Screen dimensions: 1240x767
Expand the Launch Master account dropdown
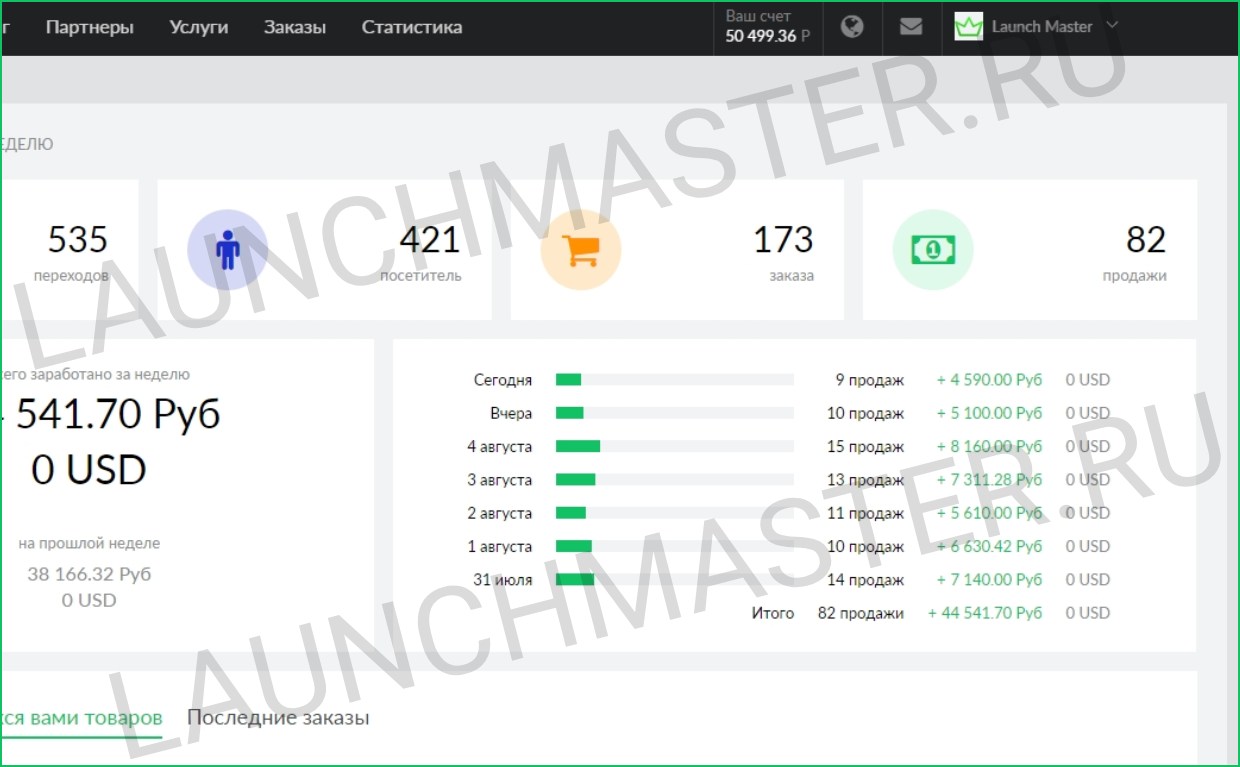1112,26
